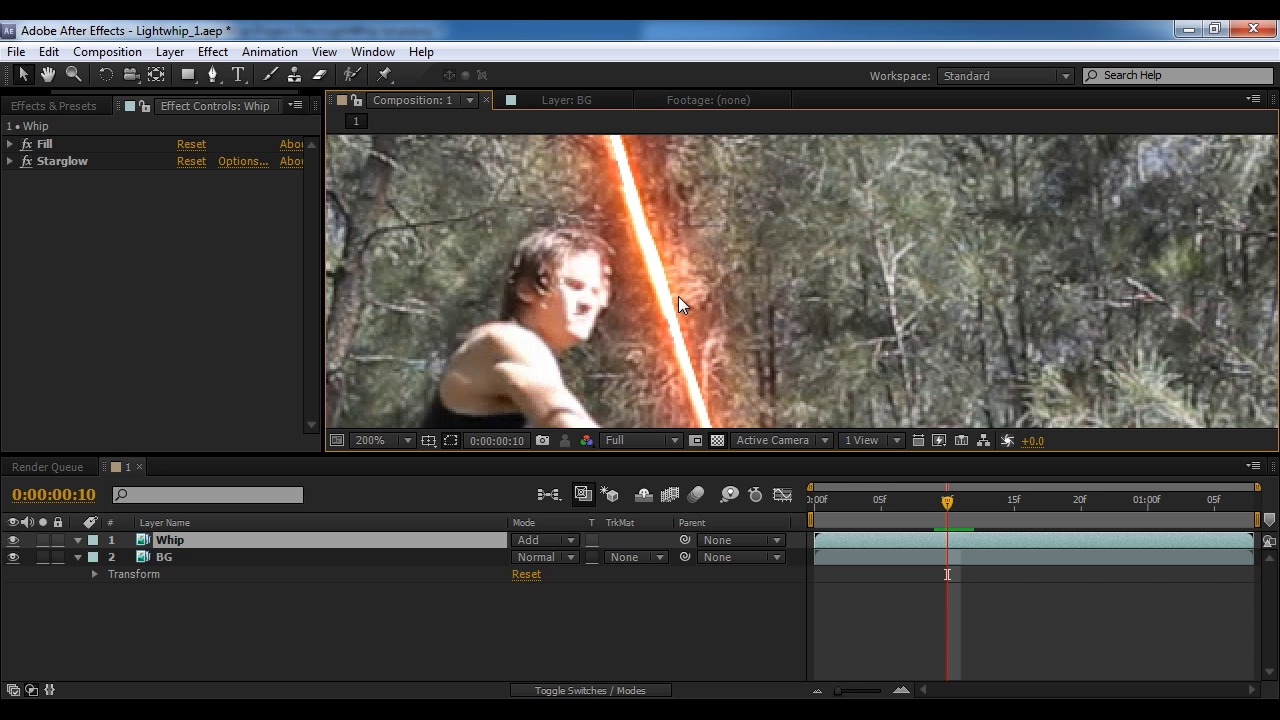The width and height of the screenshot is (1280, 720).
Task: Hide the Whip layer with its eye
Action: point(13,540)
